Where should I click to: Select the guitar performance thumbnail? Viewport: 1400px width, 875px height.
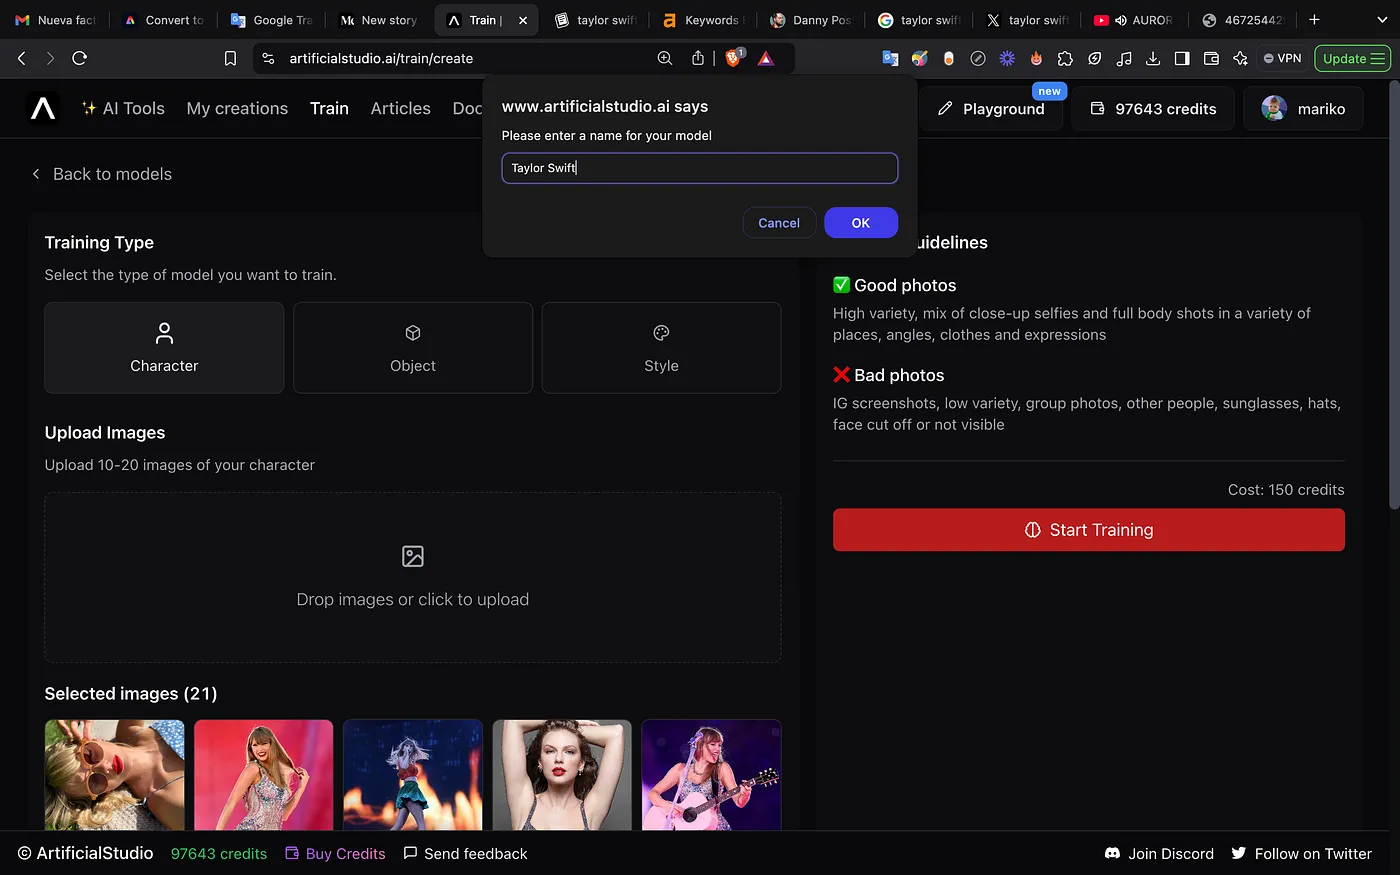[711, 775]
